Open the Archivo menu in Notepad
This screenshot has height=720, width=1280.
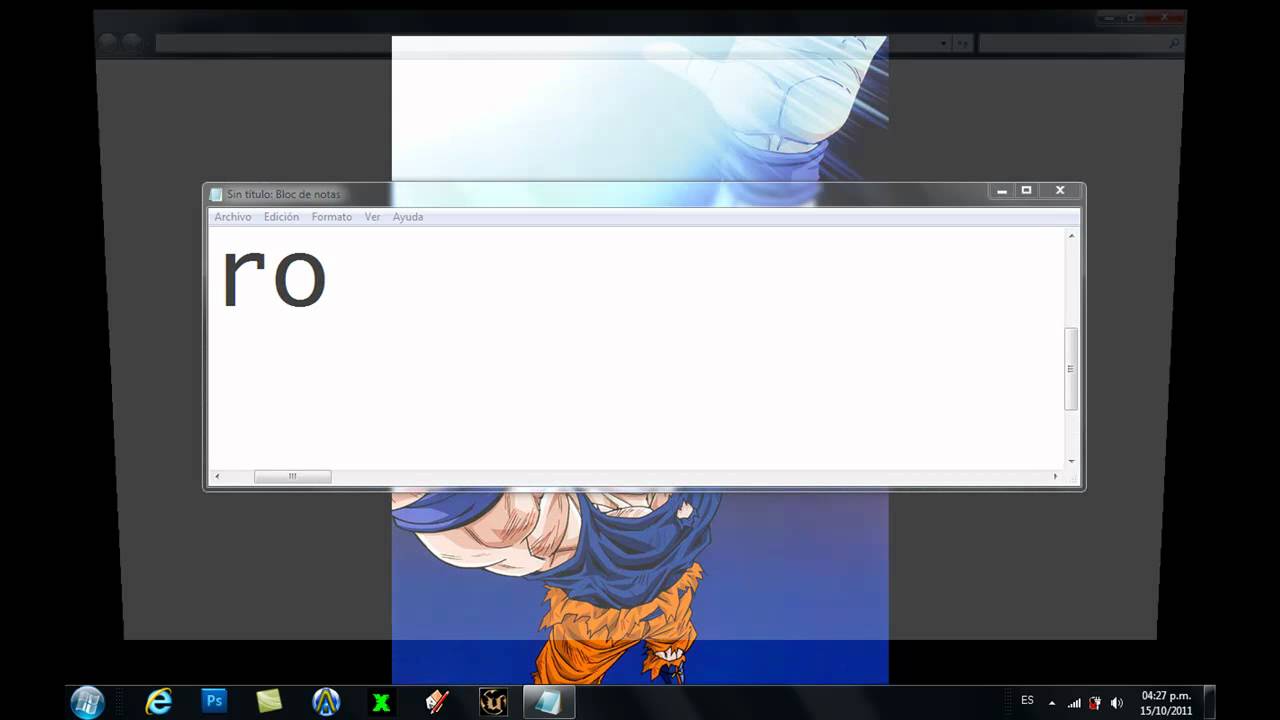pyautogui.click(x=233, y=217)
